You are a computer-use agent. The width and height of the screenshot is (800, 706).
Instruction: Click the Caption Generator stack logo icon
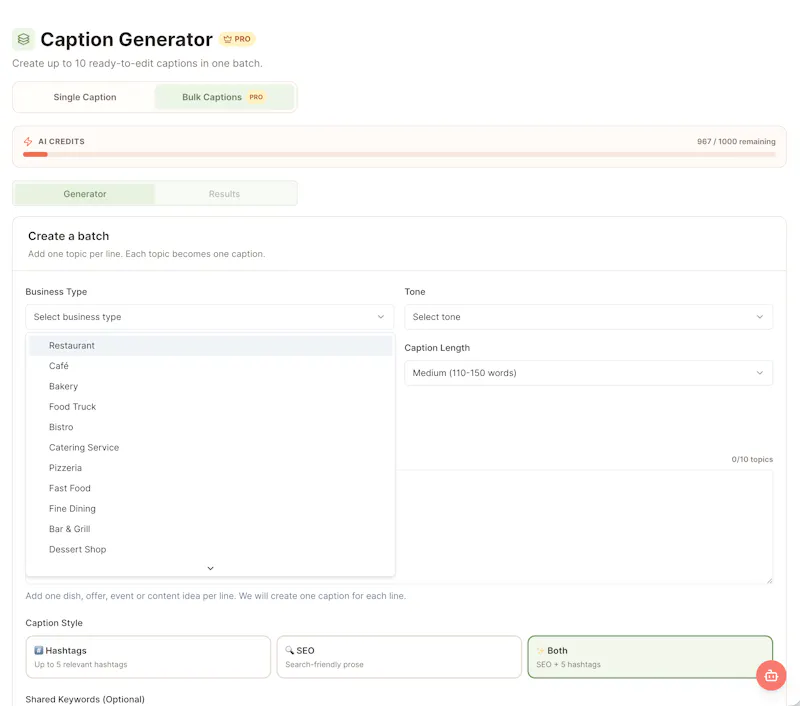pos(23,39)
